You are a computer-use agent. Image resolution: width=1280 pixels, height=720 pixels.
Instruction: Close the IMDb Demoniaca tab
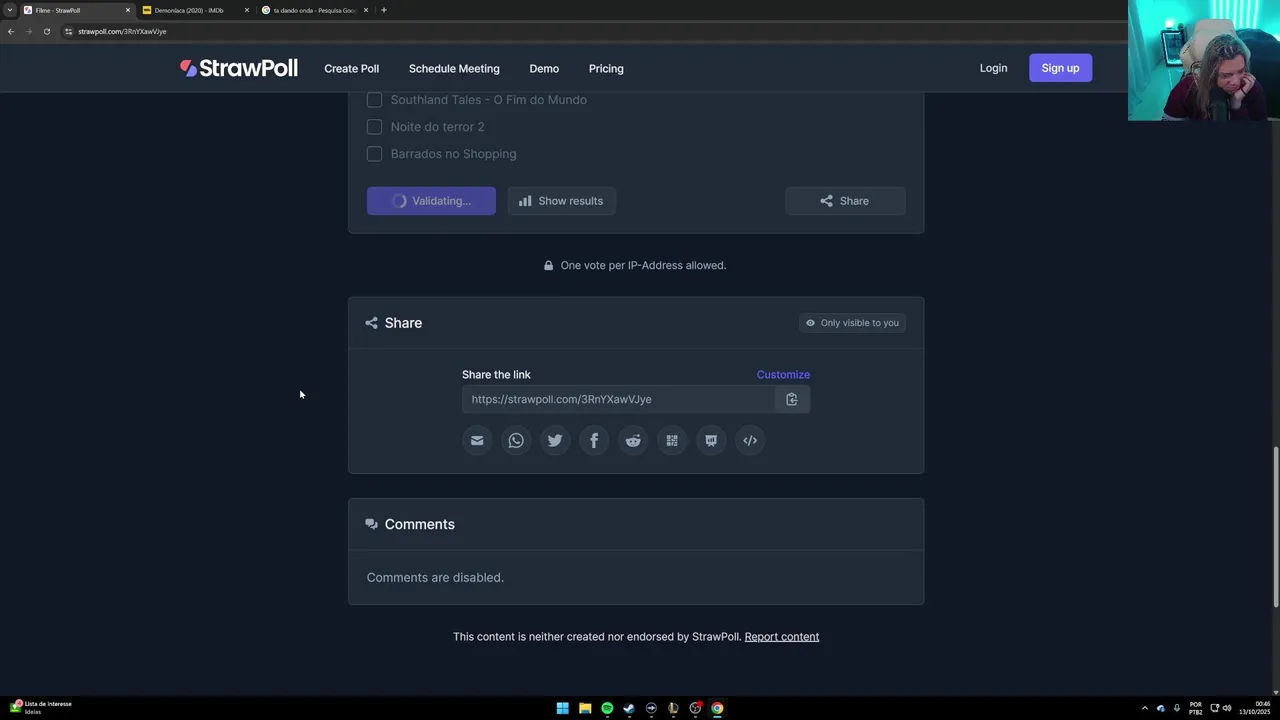[247, 10]
